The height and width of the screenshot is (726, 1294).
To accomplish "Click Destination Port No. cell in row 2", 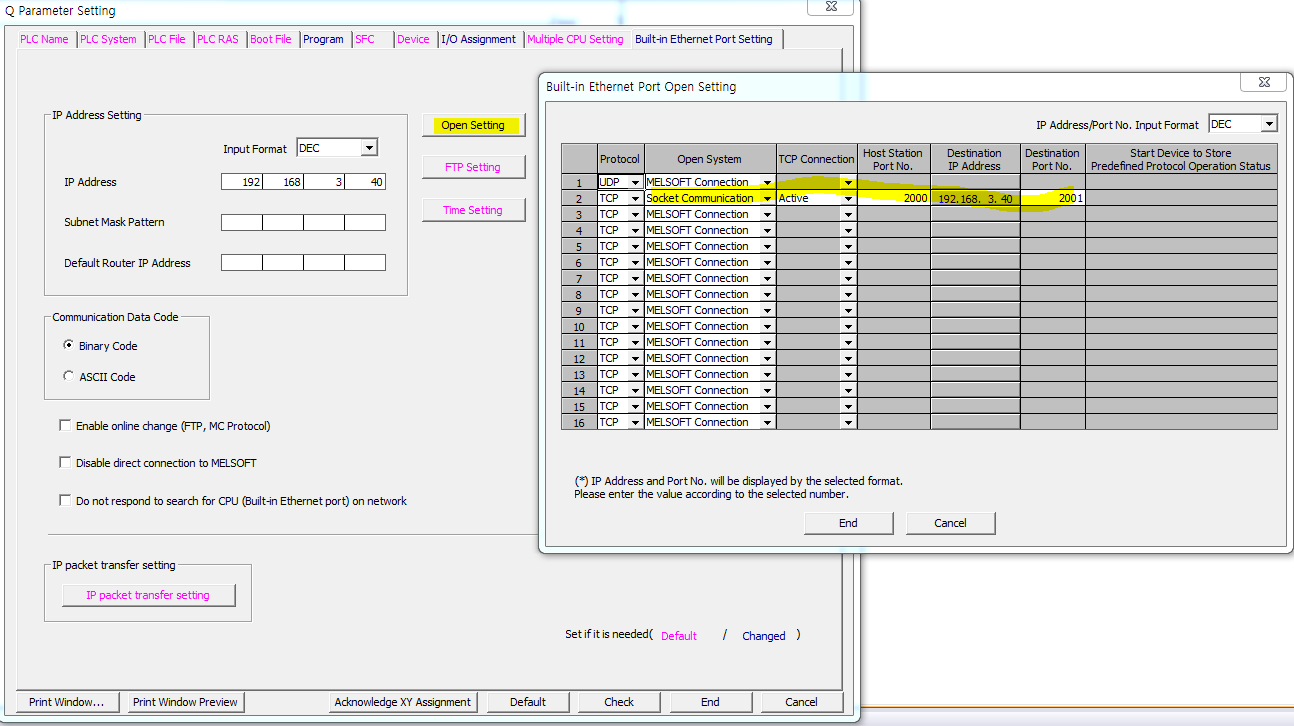I will 1053,198.
